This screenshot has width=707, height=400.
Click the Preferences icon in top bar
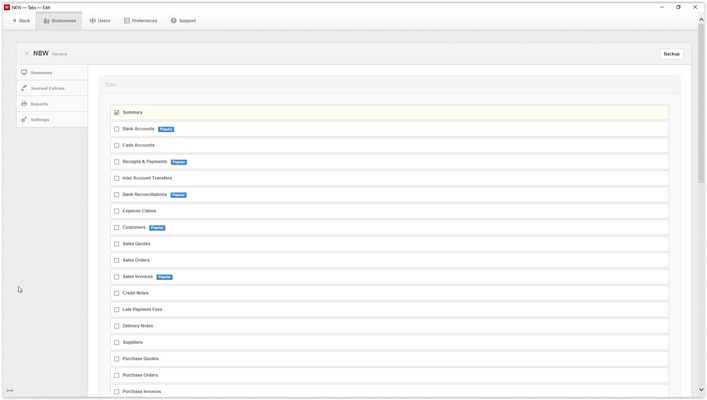[x=127, y=21]
